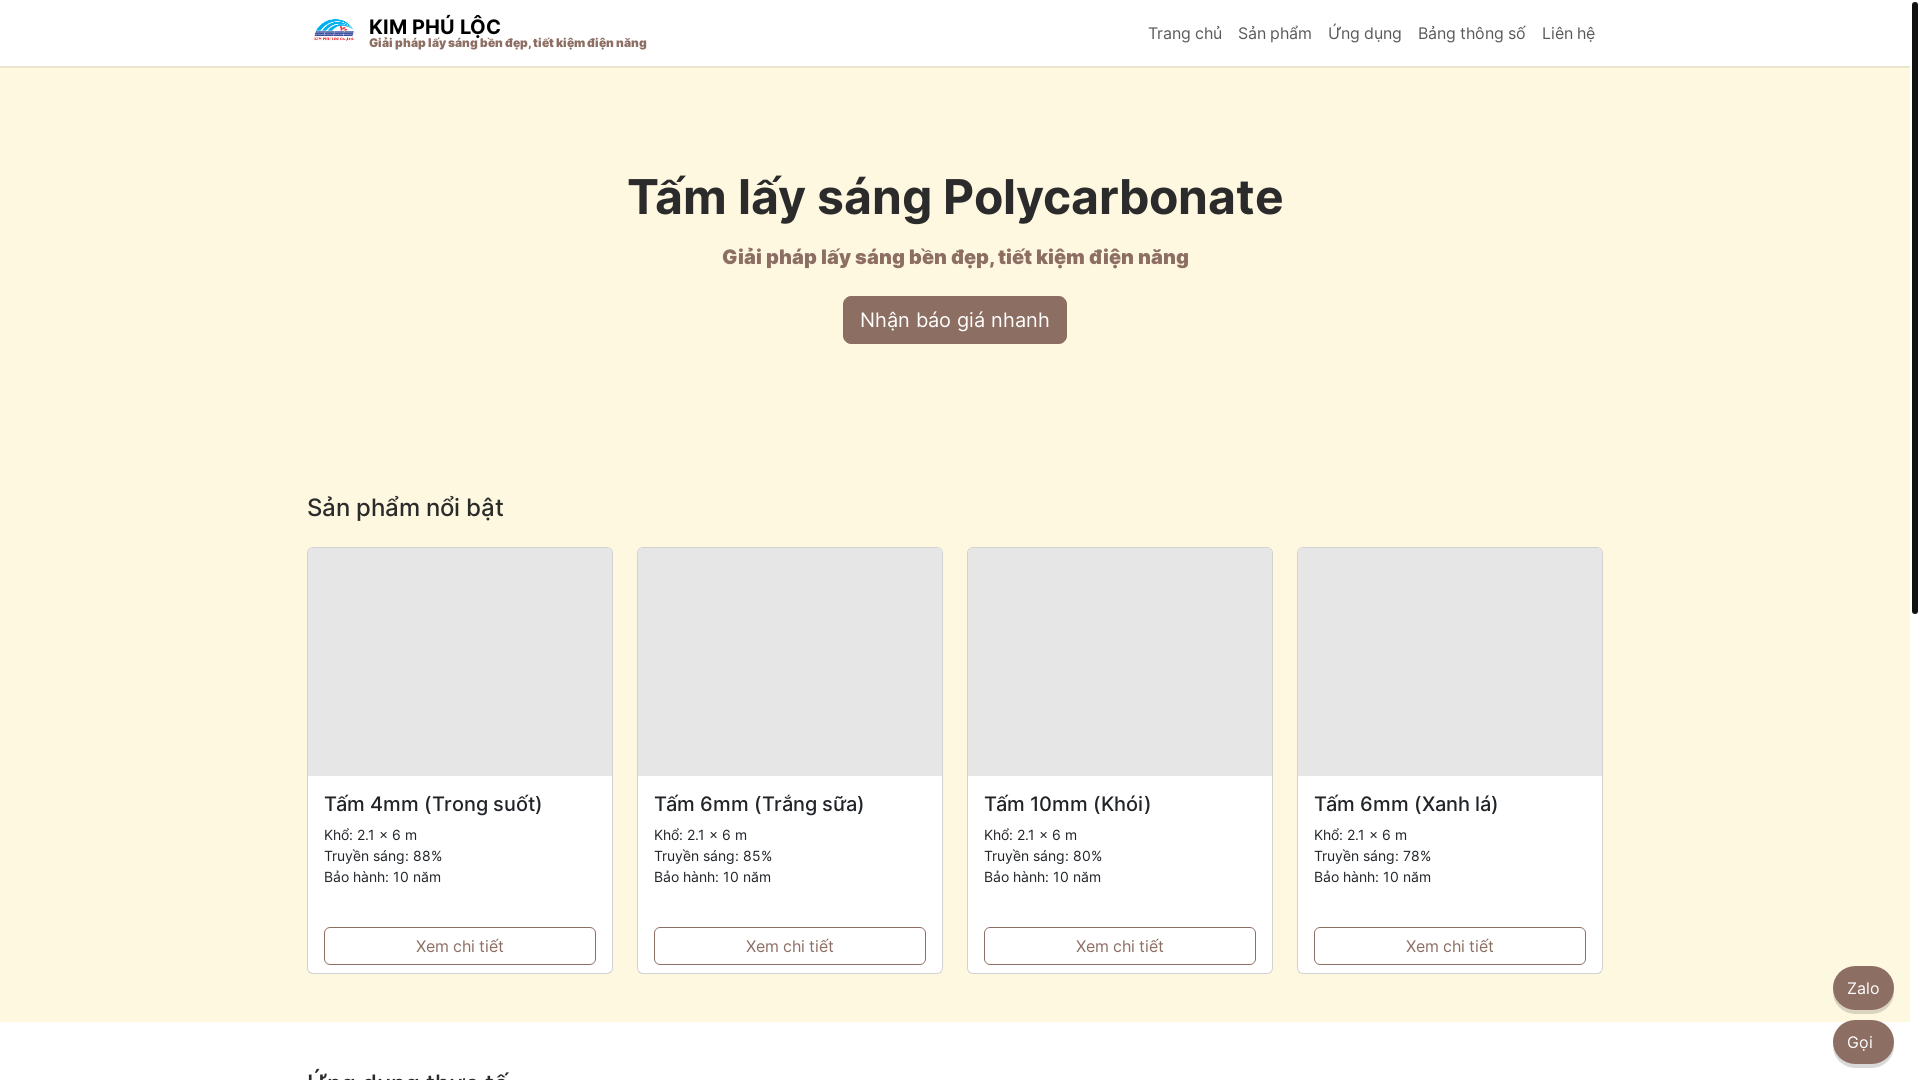View details of Tấm 6mm (Trắng sữa)

point(790,946)
